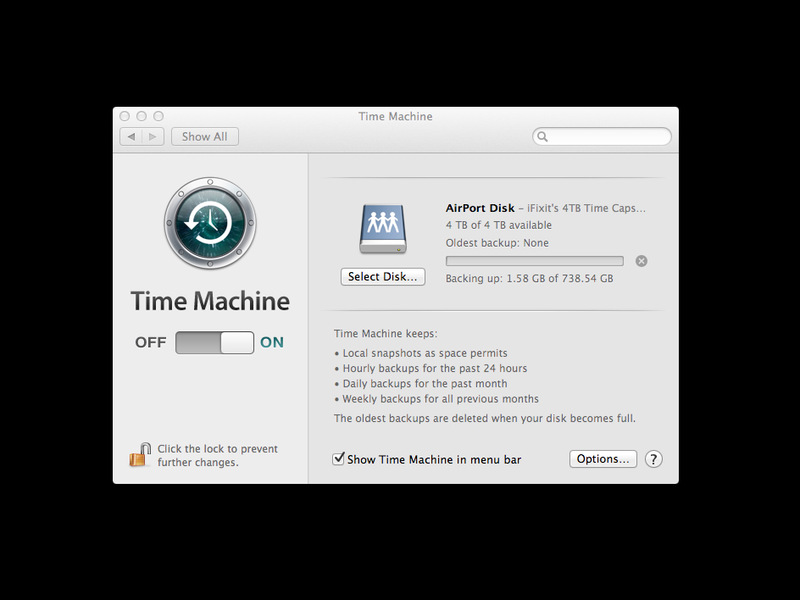Go forward with the right arrow button
Image resolution: width=800 pixels, height=600 pixels.
click(153, 137)
